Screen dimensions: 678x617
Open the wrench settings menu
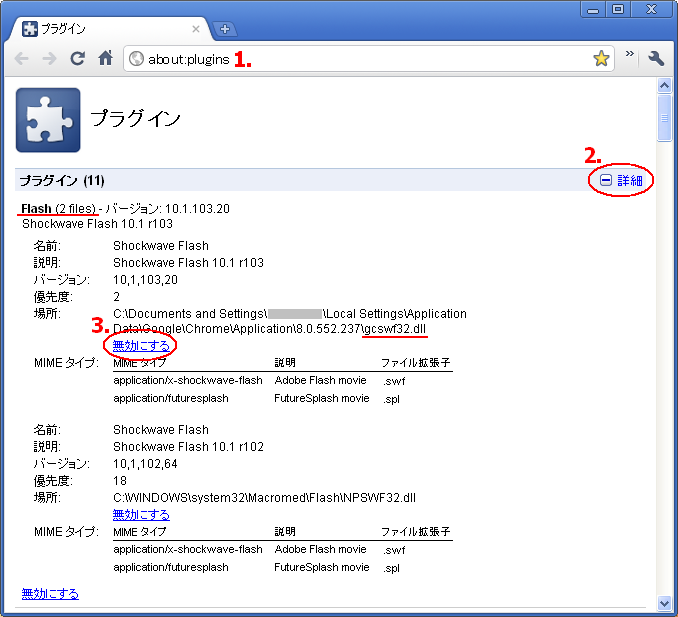(656, 59)
